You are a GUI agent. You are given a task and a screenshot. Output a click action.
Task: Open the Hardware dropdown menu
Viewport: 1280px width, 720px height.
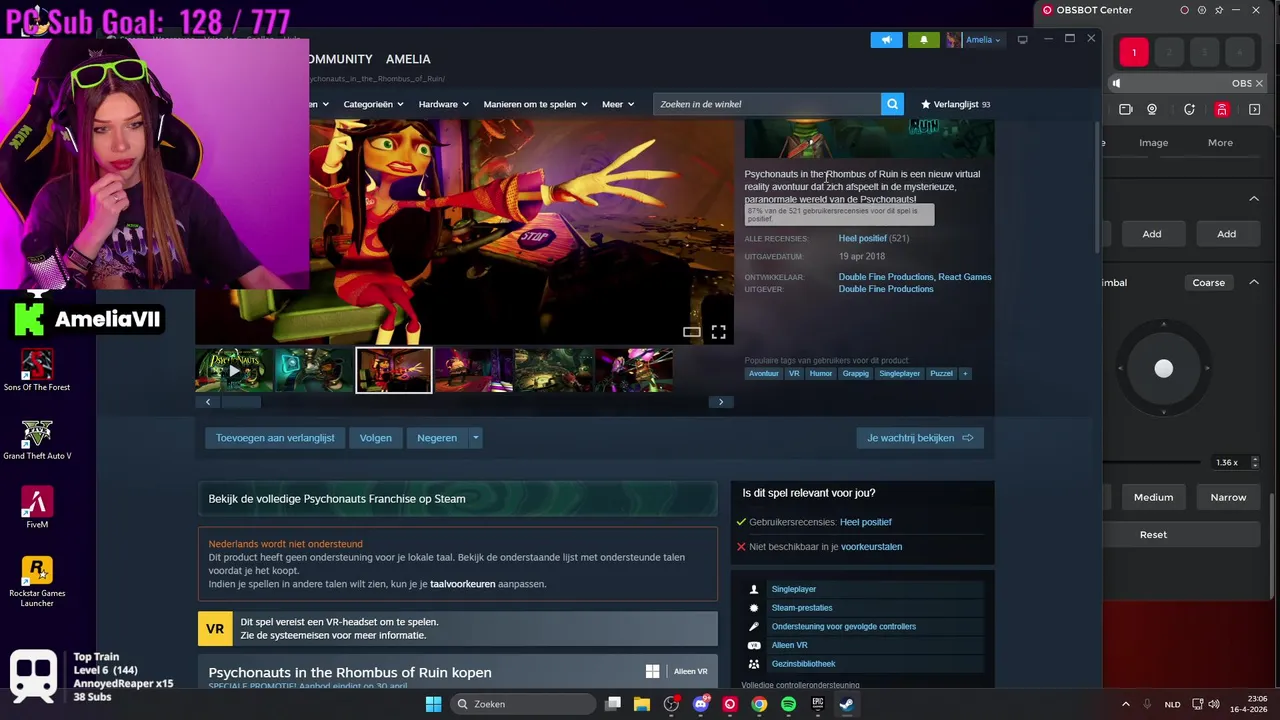[x=444, y=104]
